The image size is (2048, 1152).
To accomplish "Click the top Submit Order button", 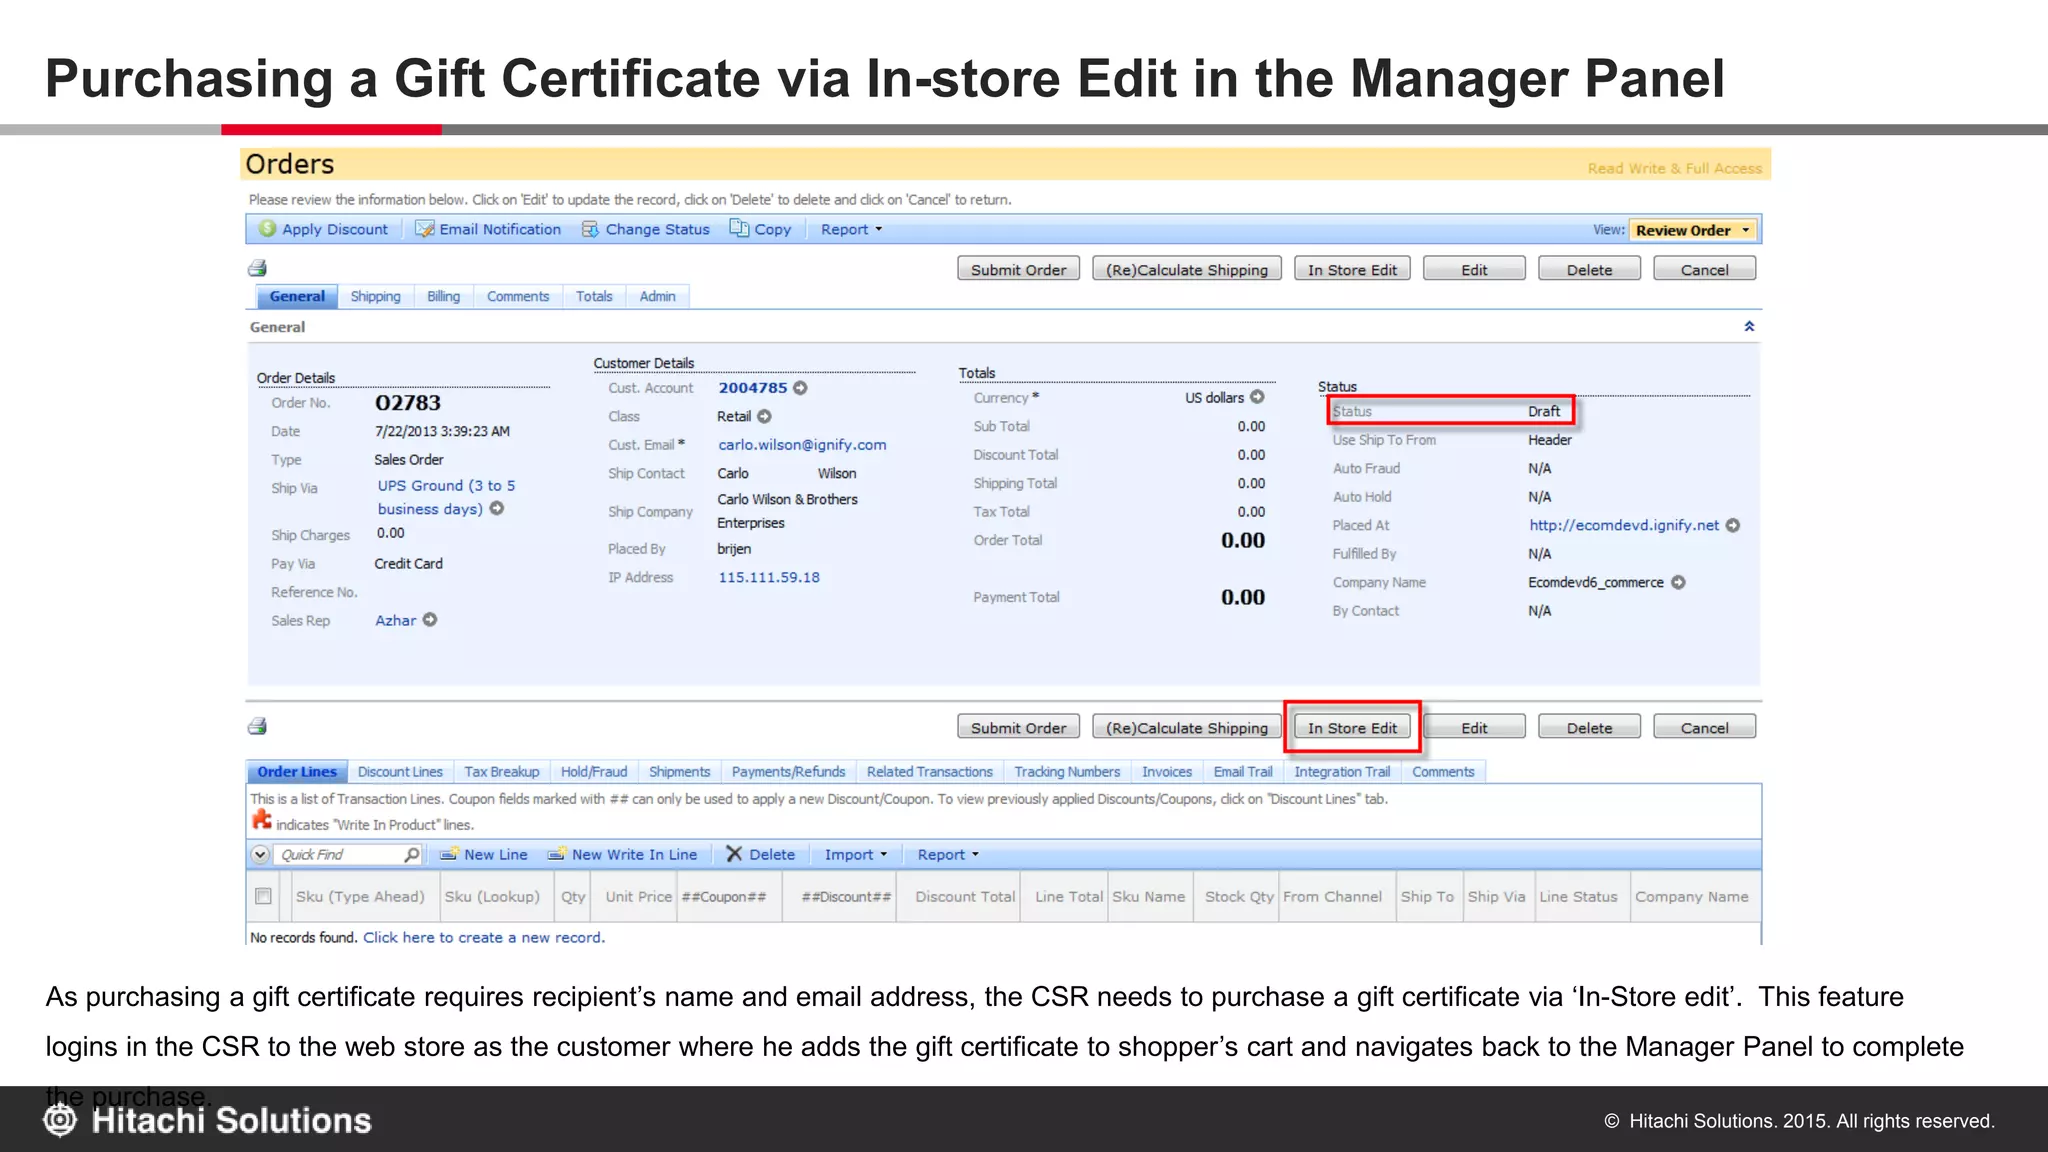I will pyautogui.click(x=1018, y=269).
